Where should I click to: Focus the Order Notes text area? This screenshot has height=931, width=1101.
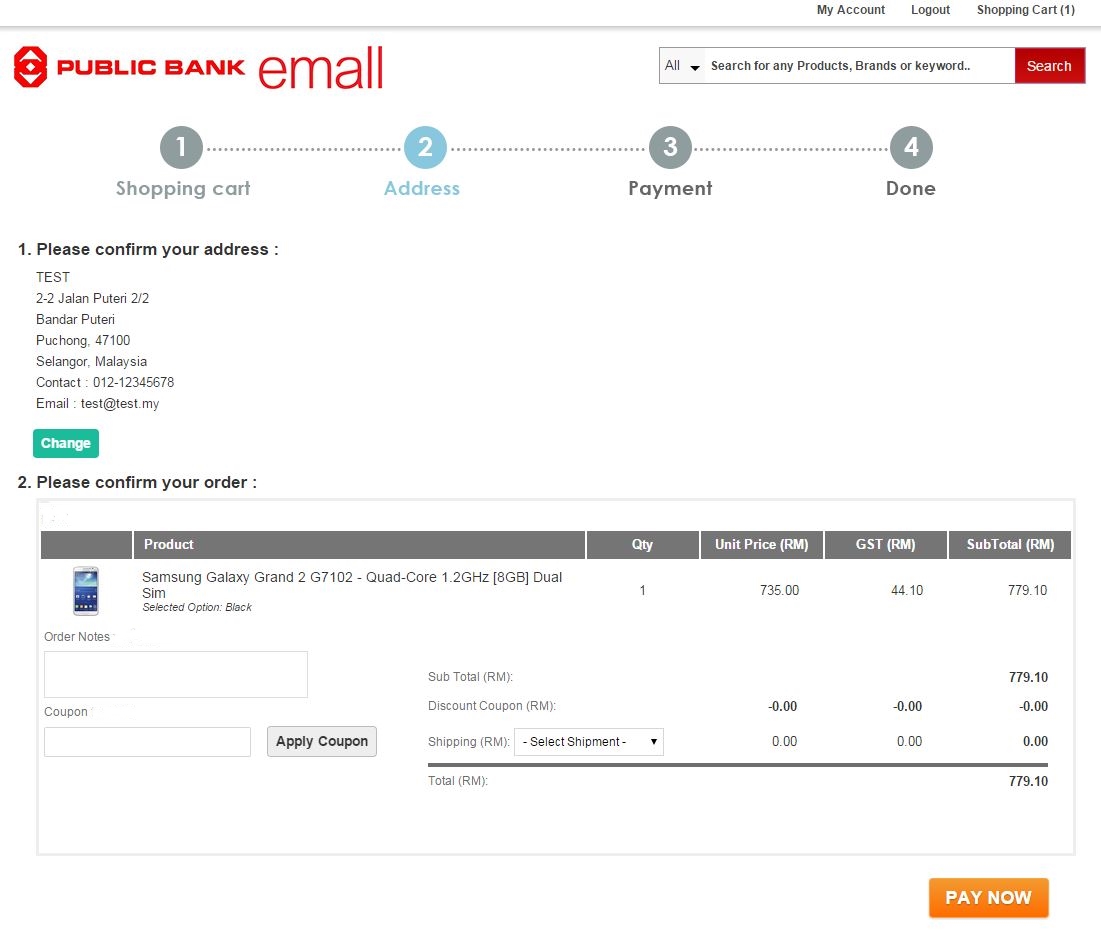pos(176,675)
